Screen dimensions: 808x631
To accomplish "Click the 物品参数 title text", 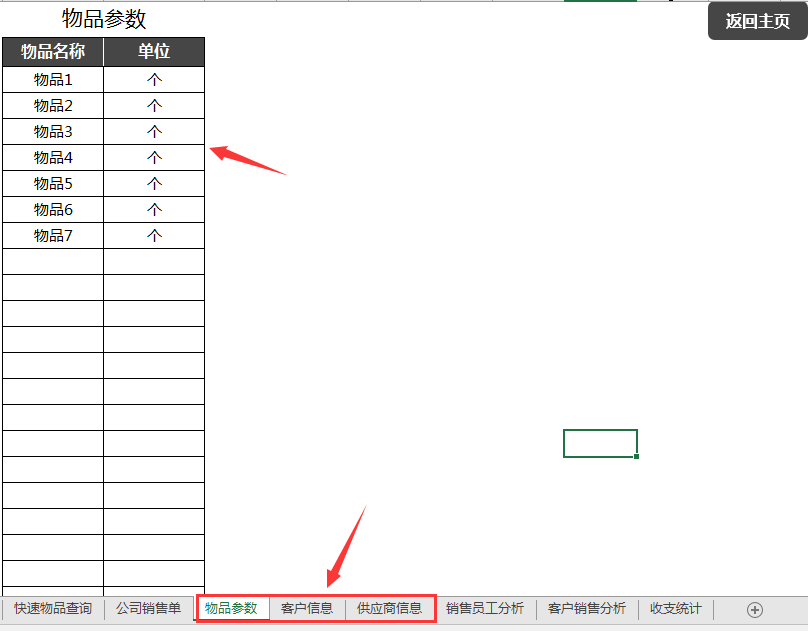I will [x=104, y=19].
